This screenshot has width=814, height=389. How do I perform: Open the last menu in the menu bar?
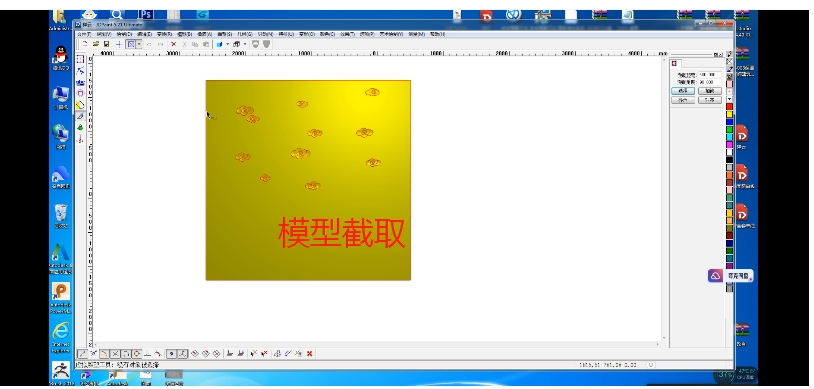pos(437,34)
